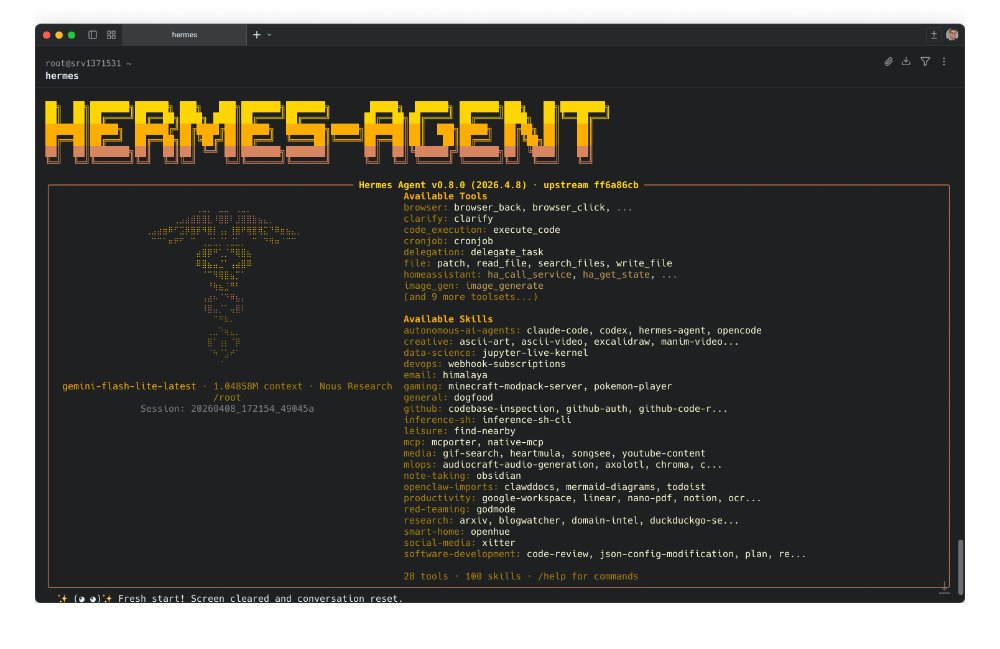This screenshot has height=649, width=1000.
Task: Click the 'openclaw-imports: clawddocs' line
Action: pyautogui.click(x=554, y=487)
